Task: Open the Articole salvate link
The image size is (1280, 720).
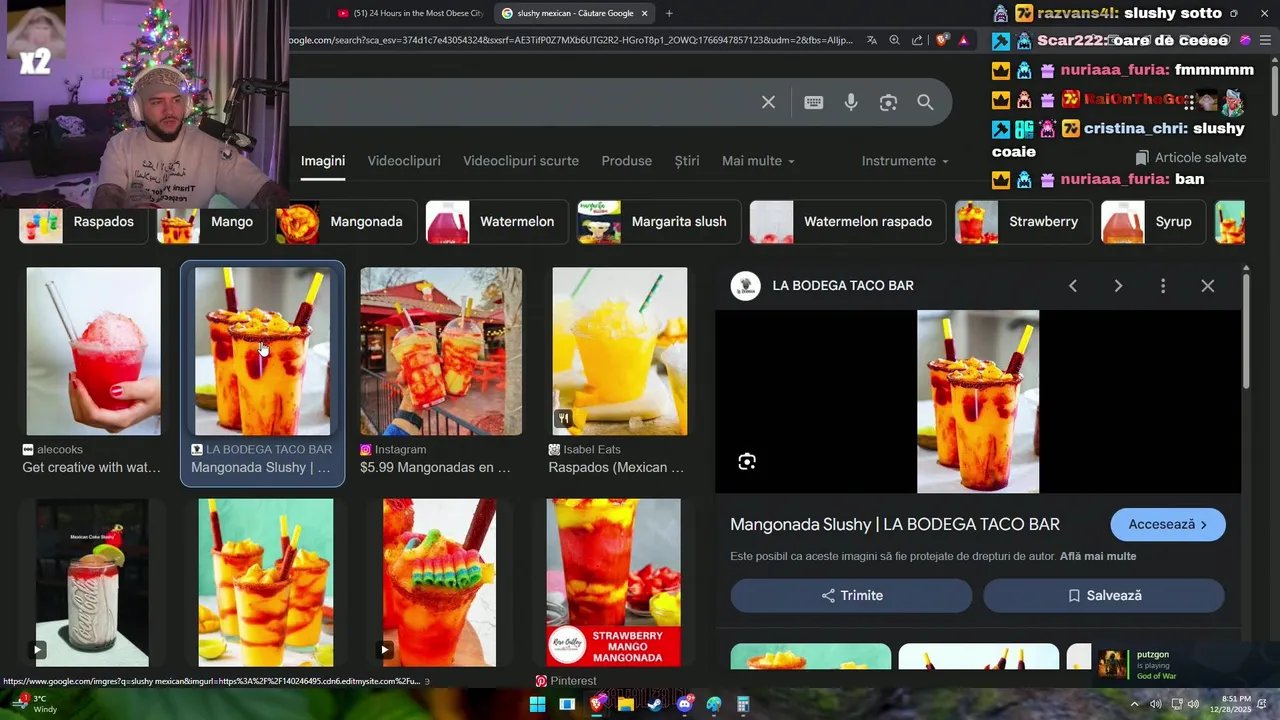Action: pos(1191,158)
